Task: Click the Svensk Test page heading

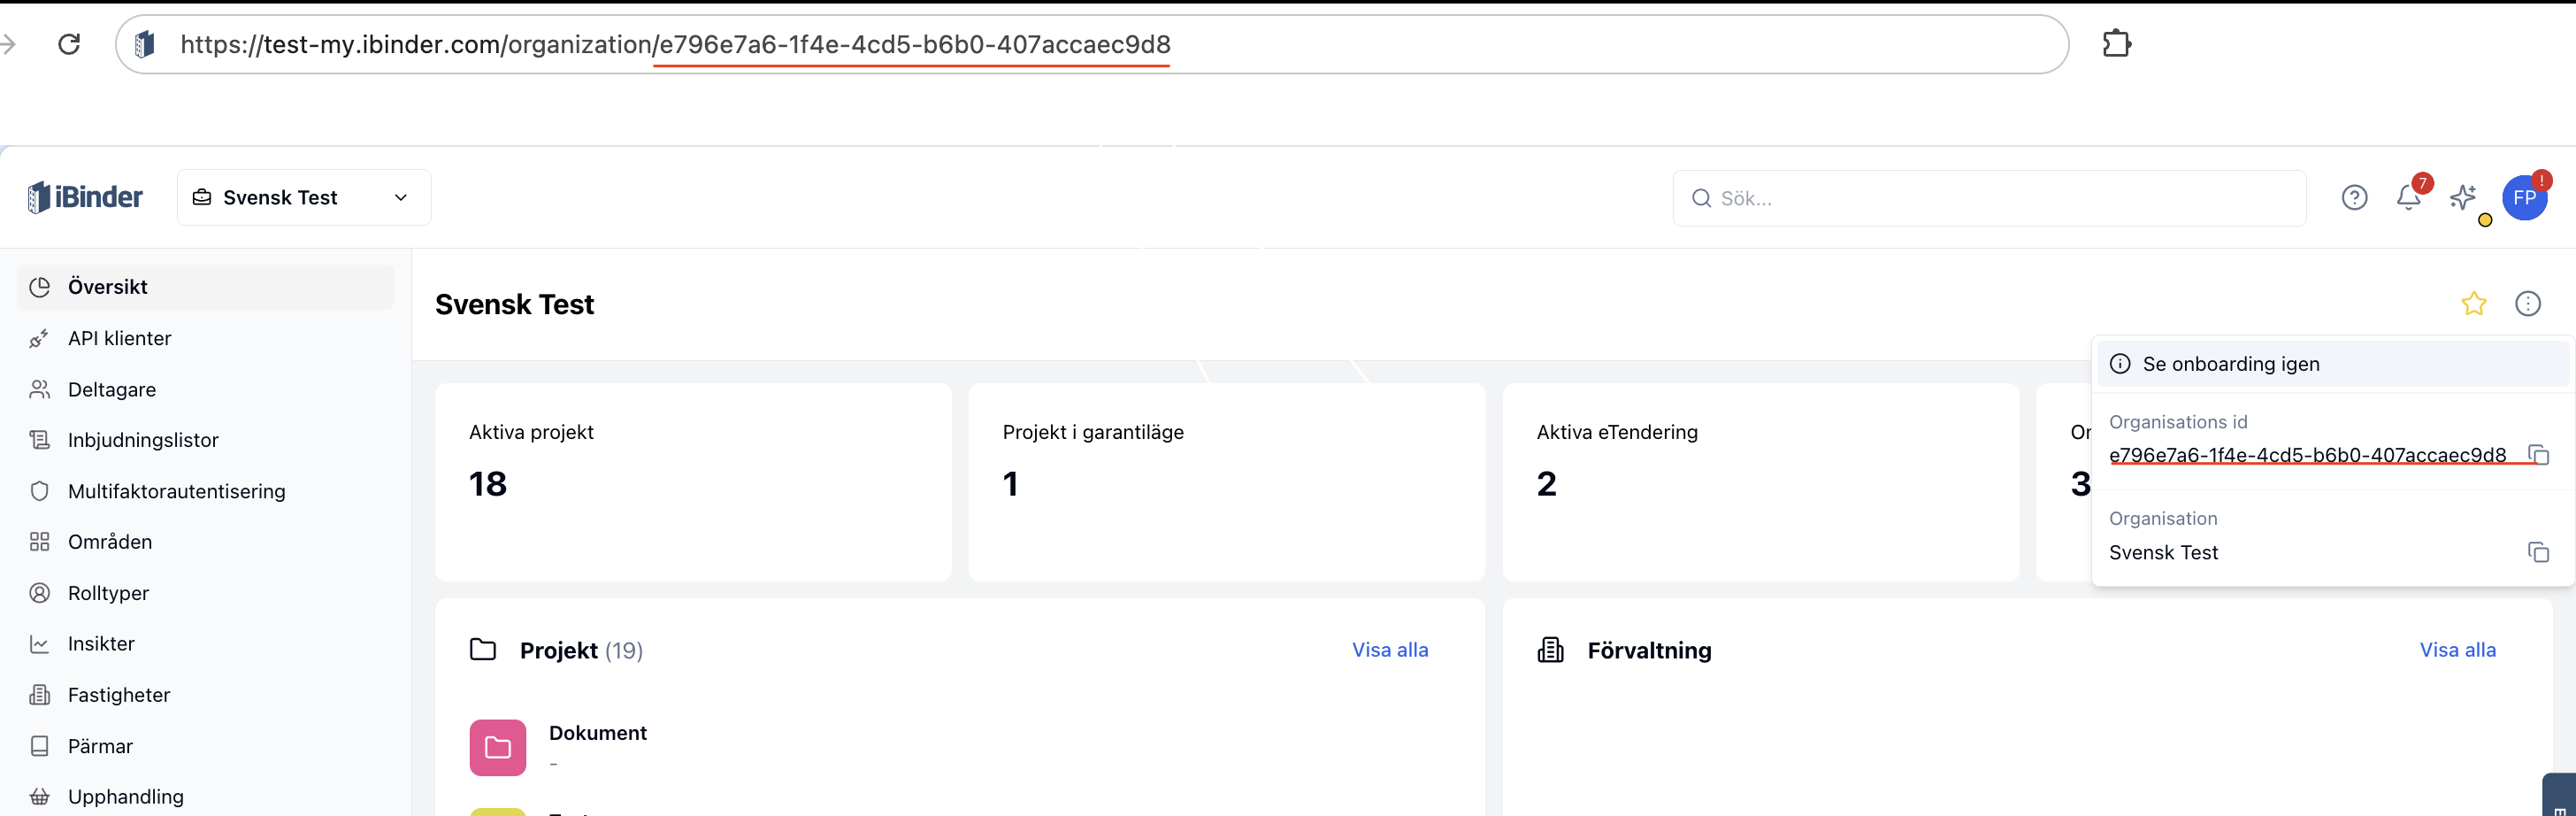Action: point(514,304)
